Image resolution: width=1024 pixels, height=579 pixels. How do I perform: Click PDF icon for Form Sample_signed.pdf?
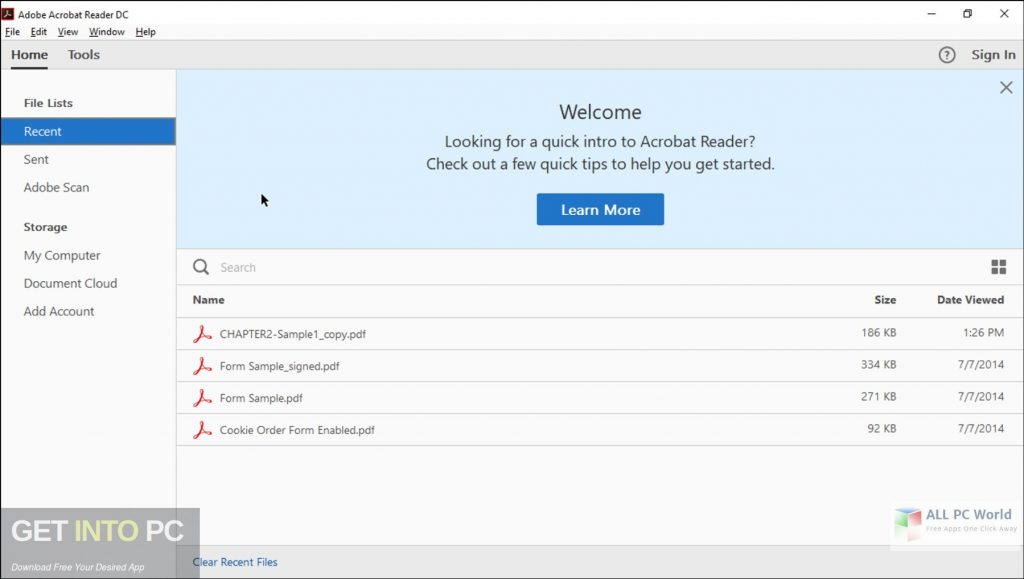[202, 366]
